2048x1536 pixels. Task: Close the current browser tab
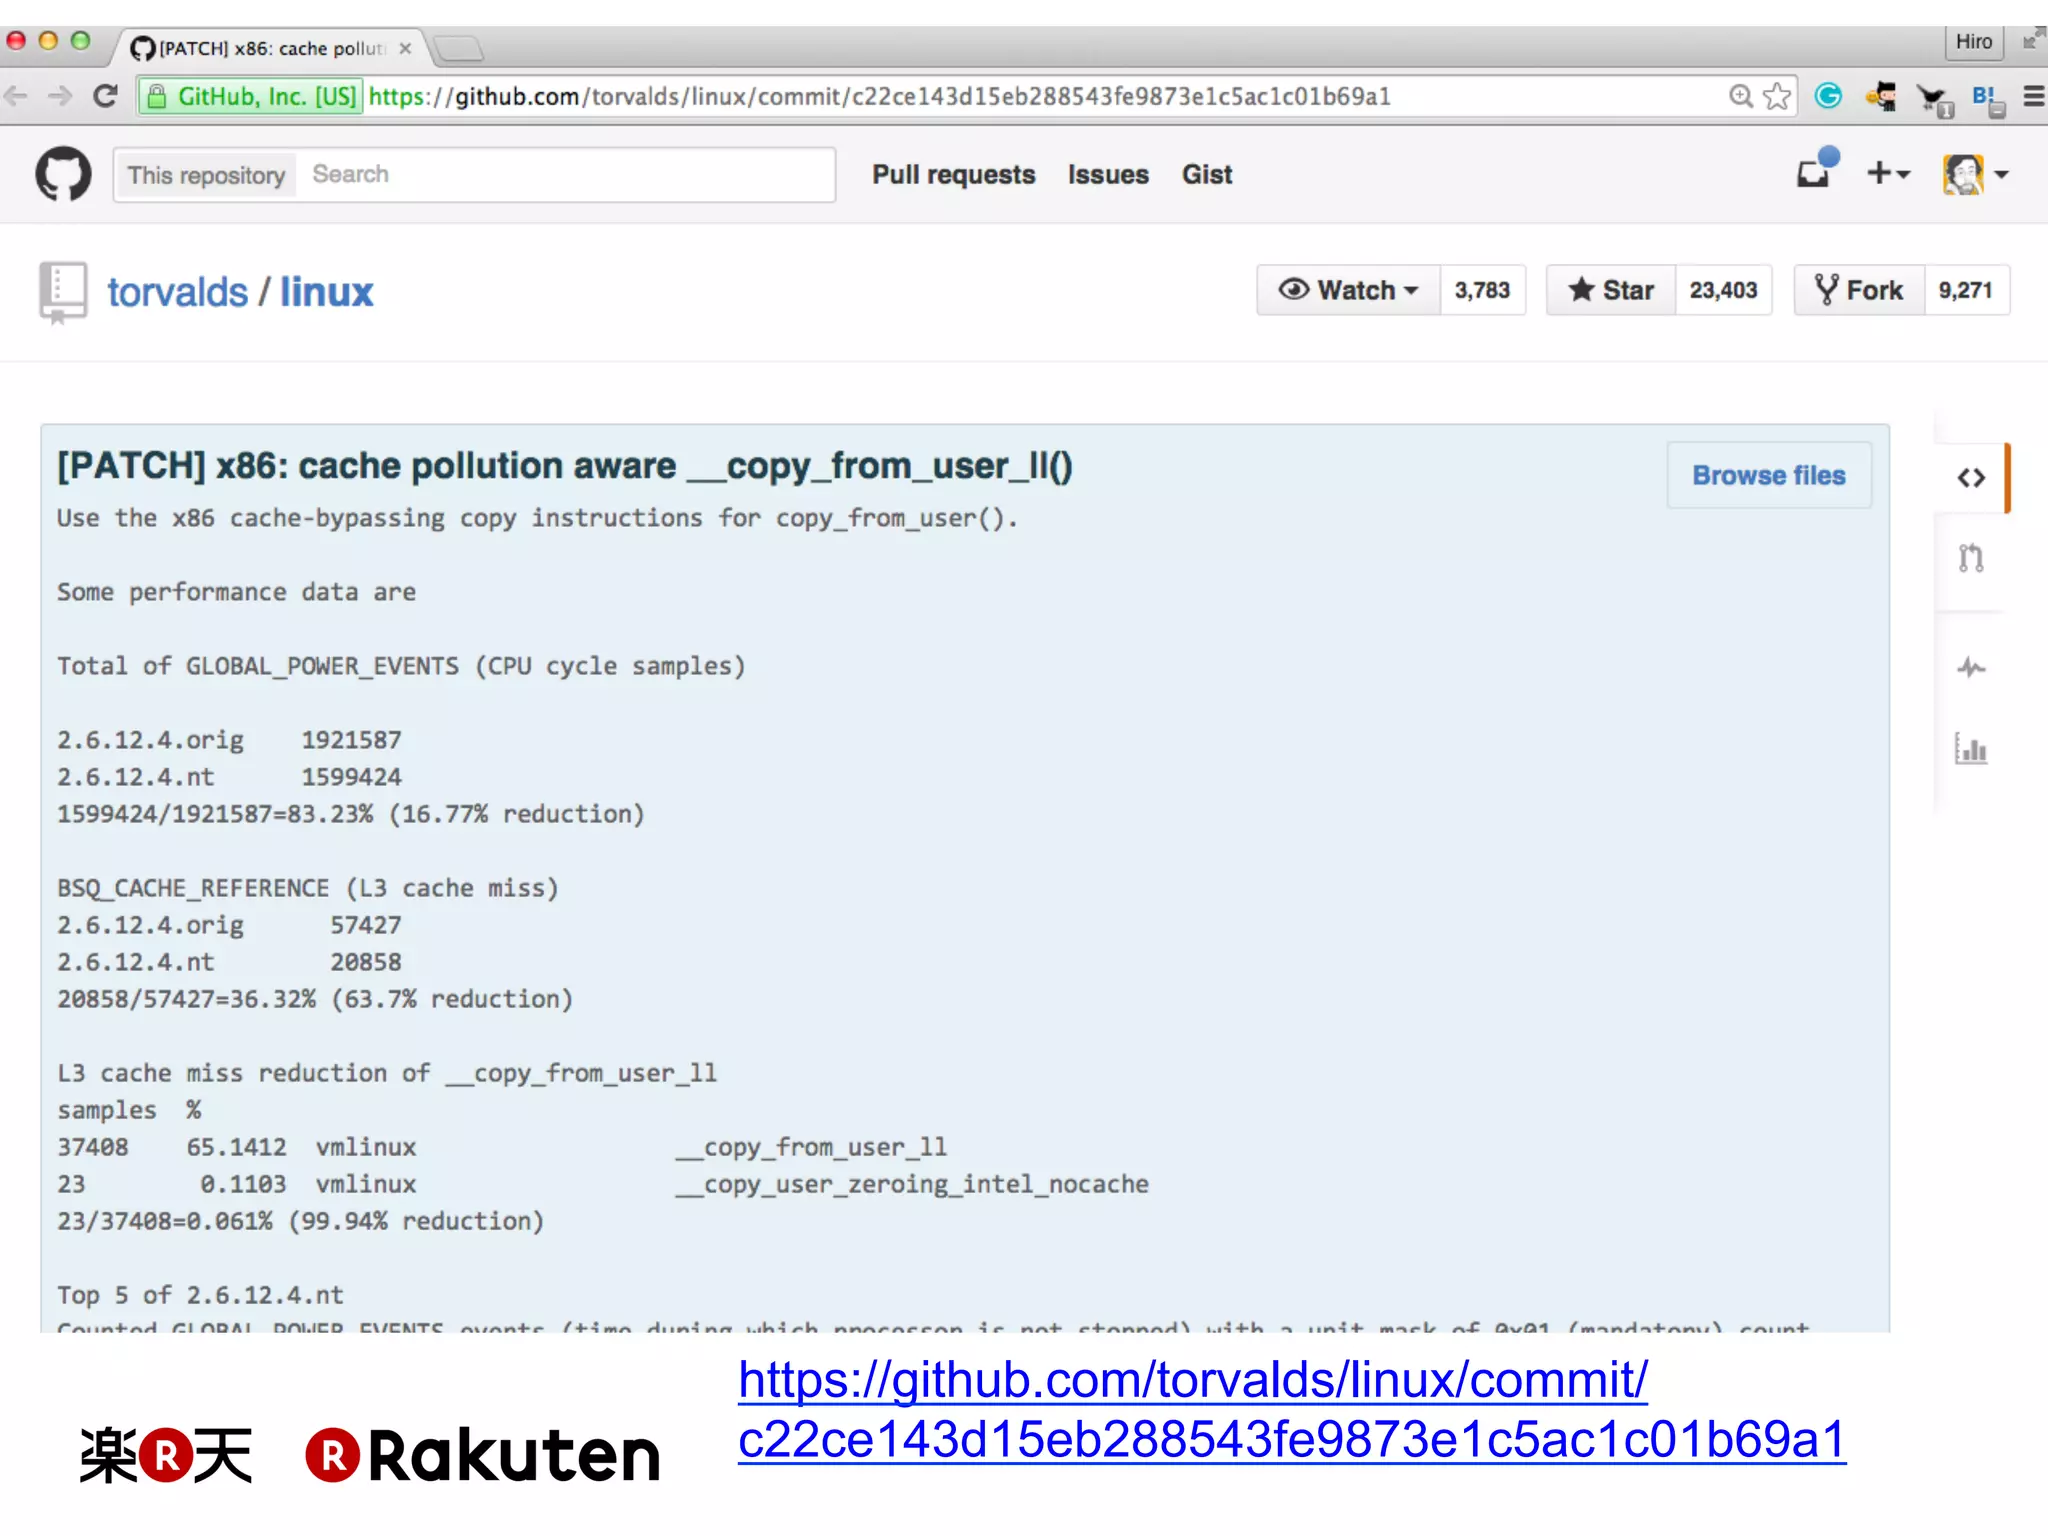point(405,48)
